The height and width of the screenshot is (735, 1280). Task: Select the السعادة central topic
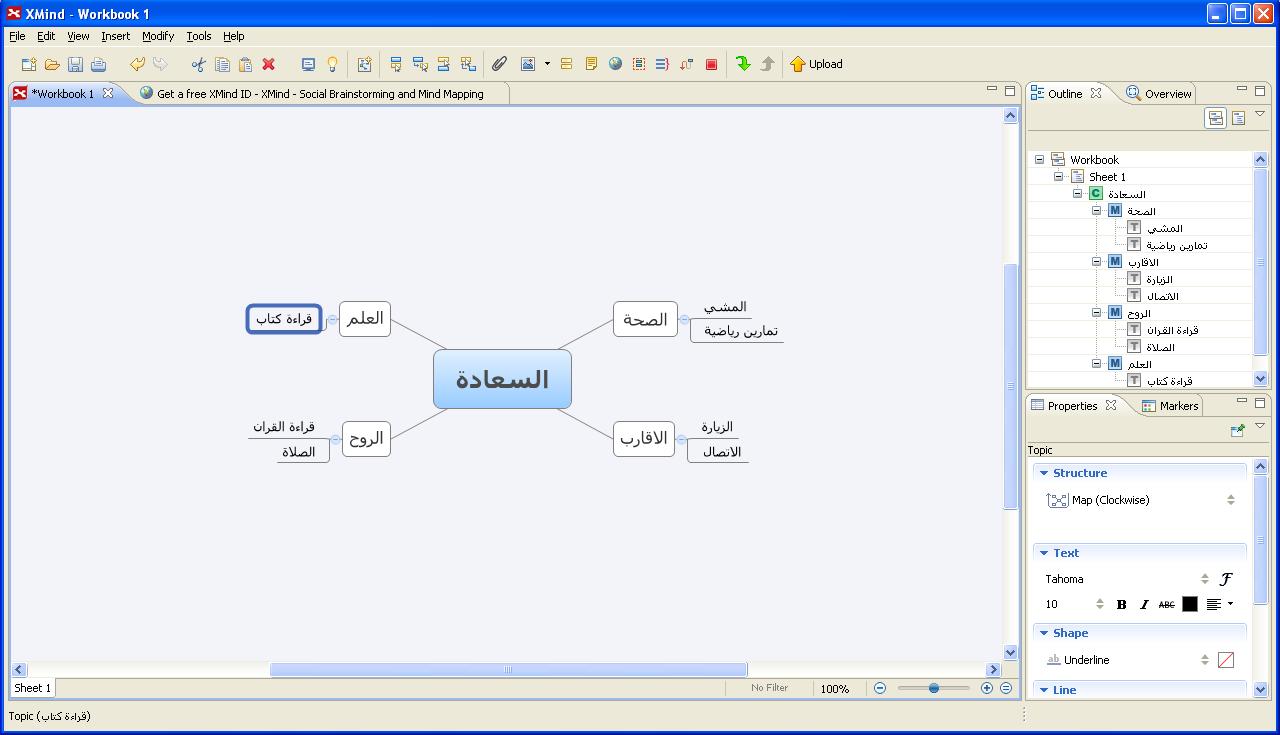click(x=502, y=378)
